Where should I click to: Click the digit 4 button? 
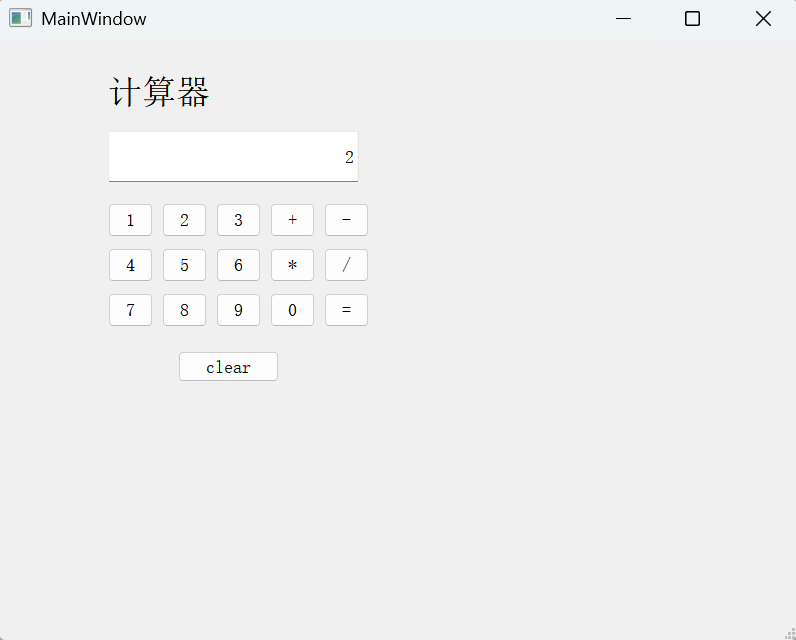tap(130, 265)
